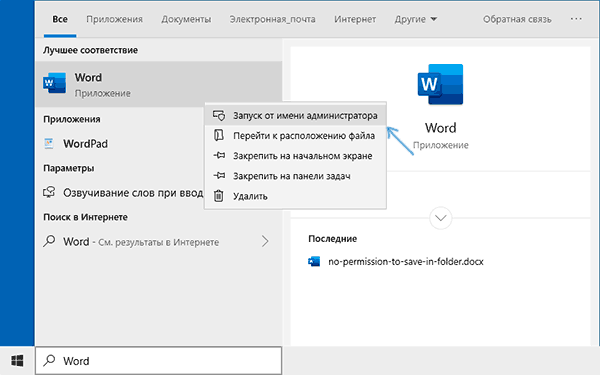Select Запуск от имени администратора
Image resolution: width=600 pixels, height=375 pixels.
click(x=295, y=116)
